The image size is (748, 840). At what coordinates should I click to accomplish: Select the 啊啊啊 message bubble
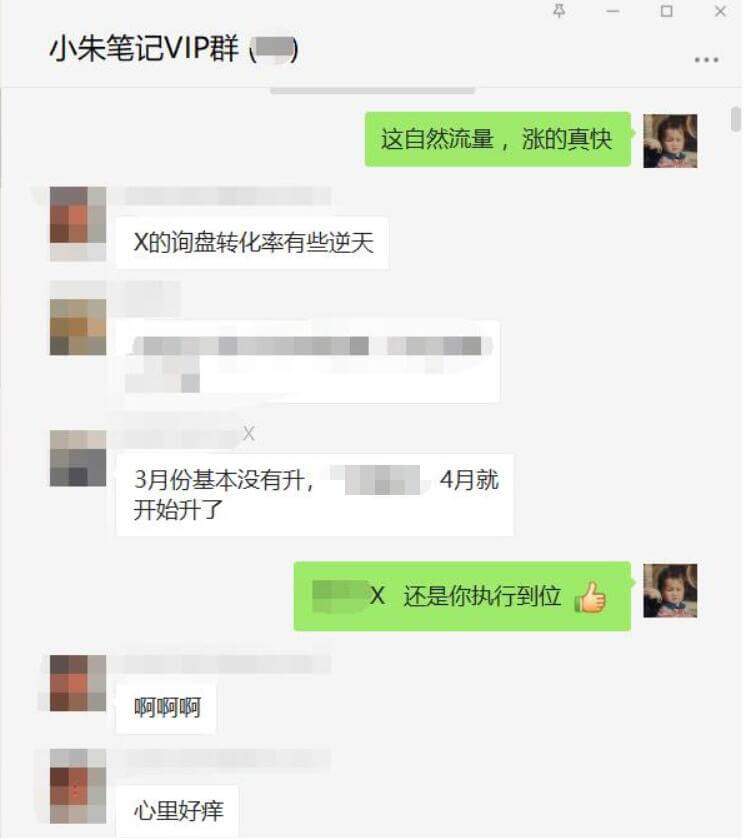(166, 707)
